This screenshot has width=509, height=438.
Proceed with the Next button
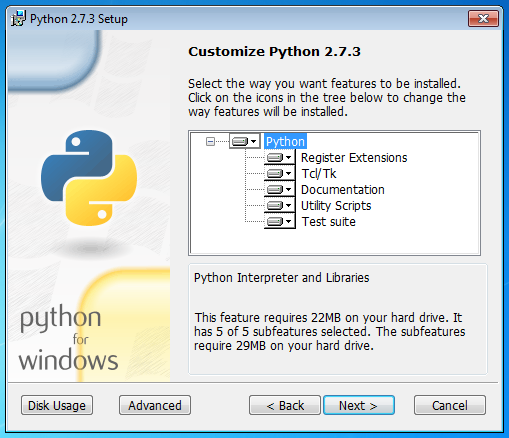tap(359, 405)
